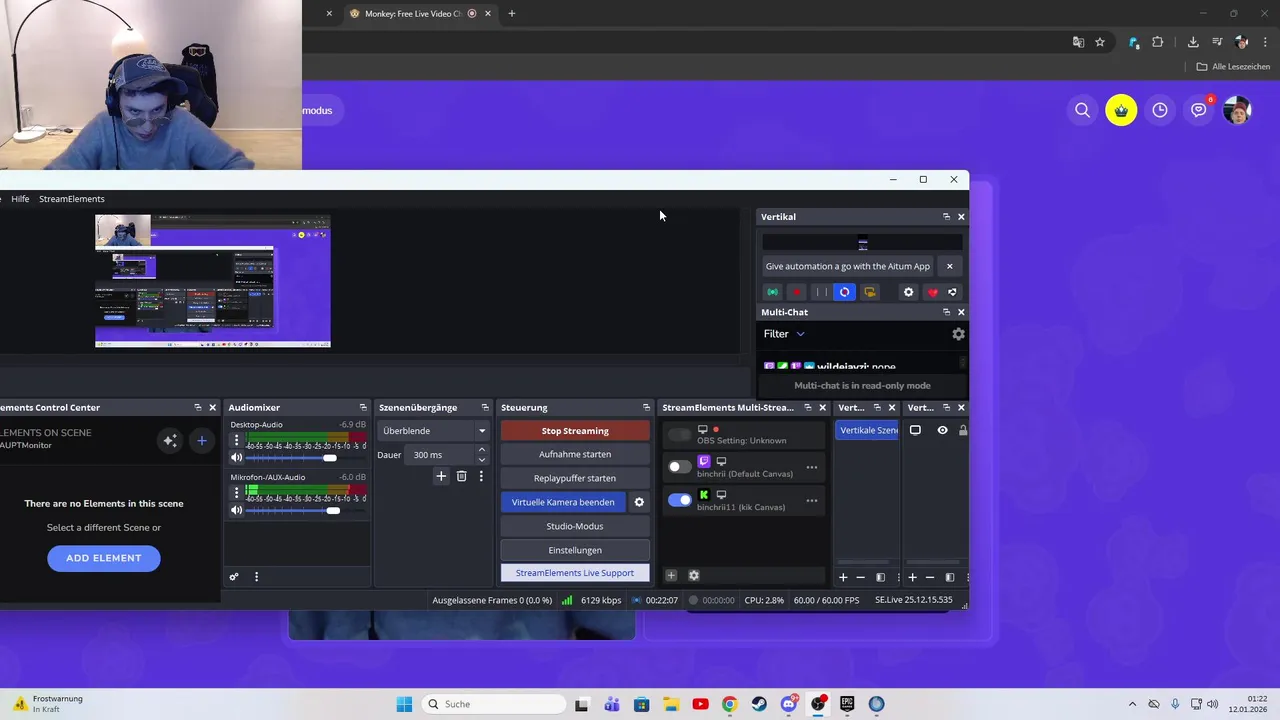The height and width of the screenshot is (720, 1280).
Task: Click highlighted vertical replay buffer icon
Action: [845, 292]
